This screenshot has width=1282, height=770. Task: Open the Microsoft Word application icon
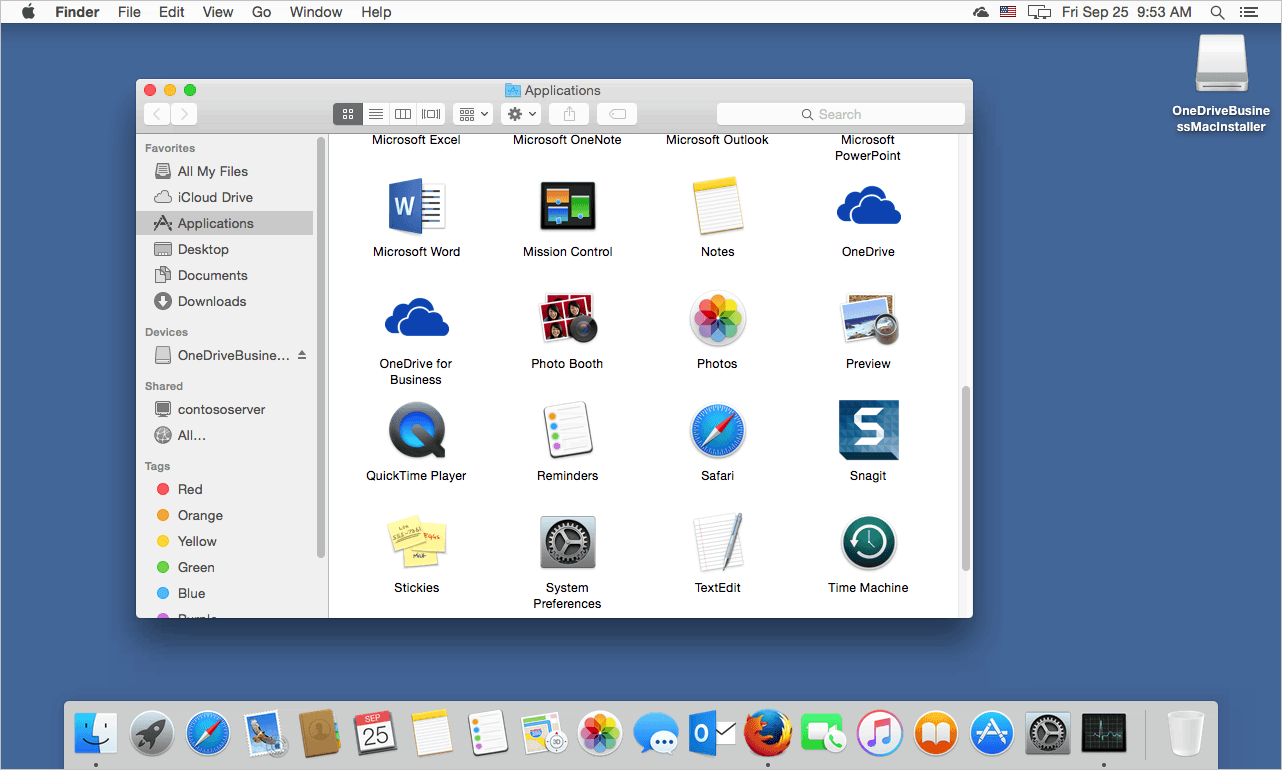coord(416,207)
